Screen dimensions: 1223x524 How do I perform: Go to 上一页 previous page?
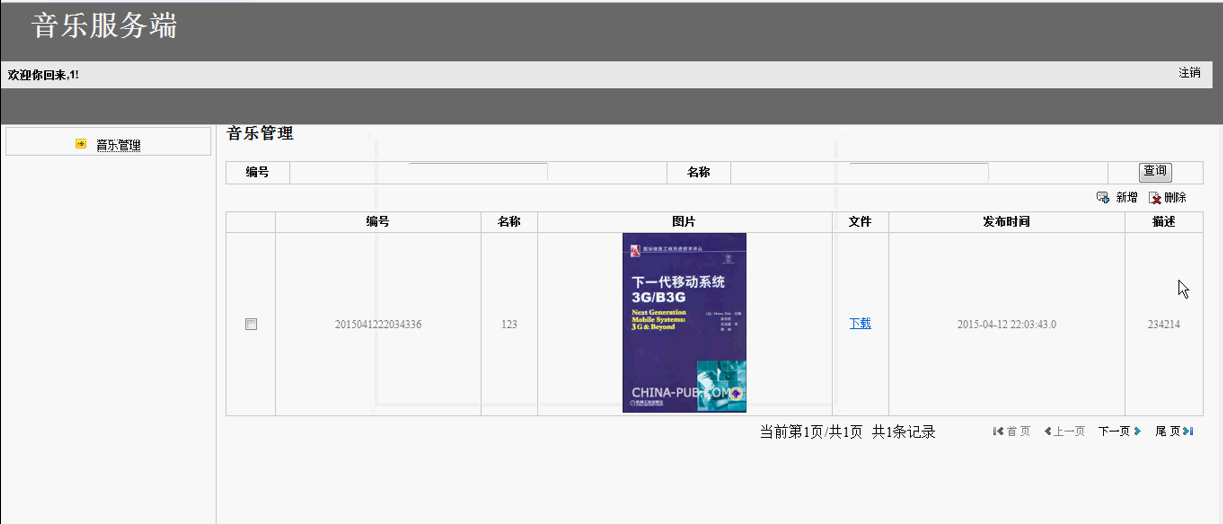[x=1069, y=431]
